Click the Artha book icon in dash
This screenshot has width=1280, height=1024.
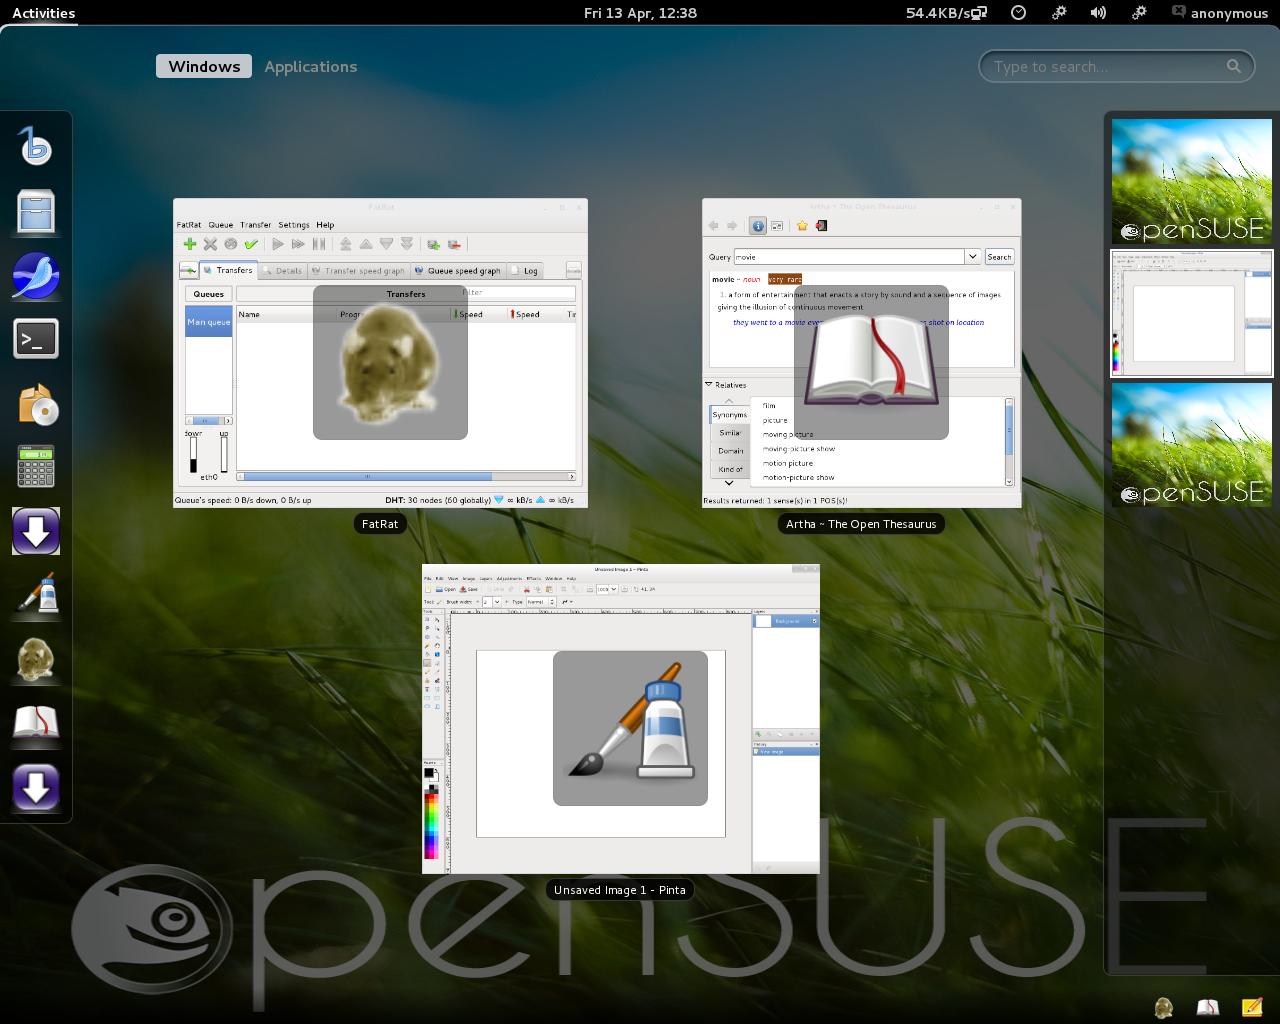36,723
